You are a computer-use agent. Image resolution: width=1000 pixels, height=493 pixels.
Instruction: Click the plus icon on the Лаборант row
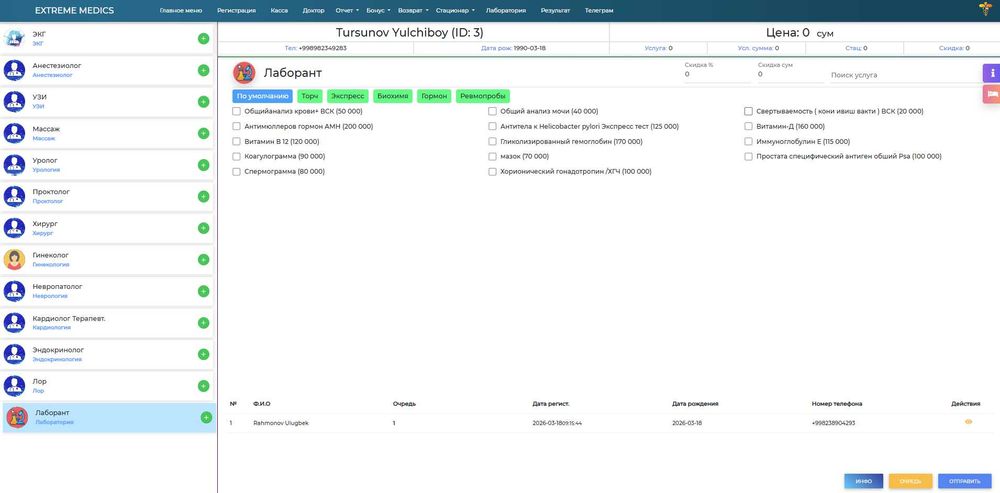click(206, 418)
